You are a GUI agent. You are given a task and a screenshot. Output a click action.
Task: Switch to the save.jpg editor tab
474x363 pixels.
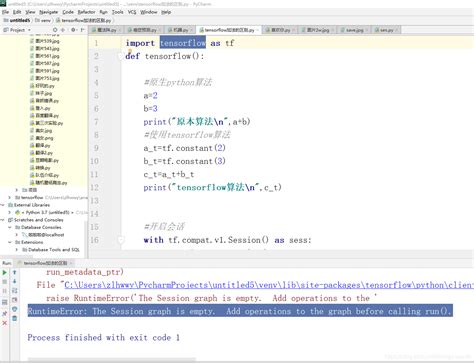(x=354, y=30)
